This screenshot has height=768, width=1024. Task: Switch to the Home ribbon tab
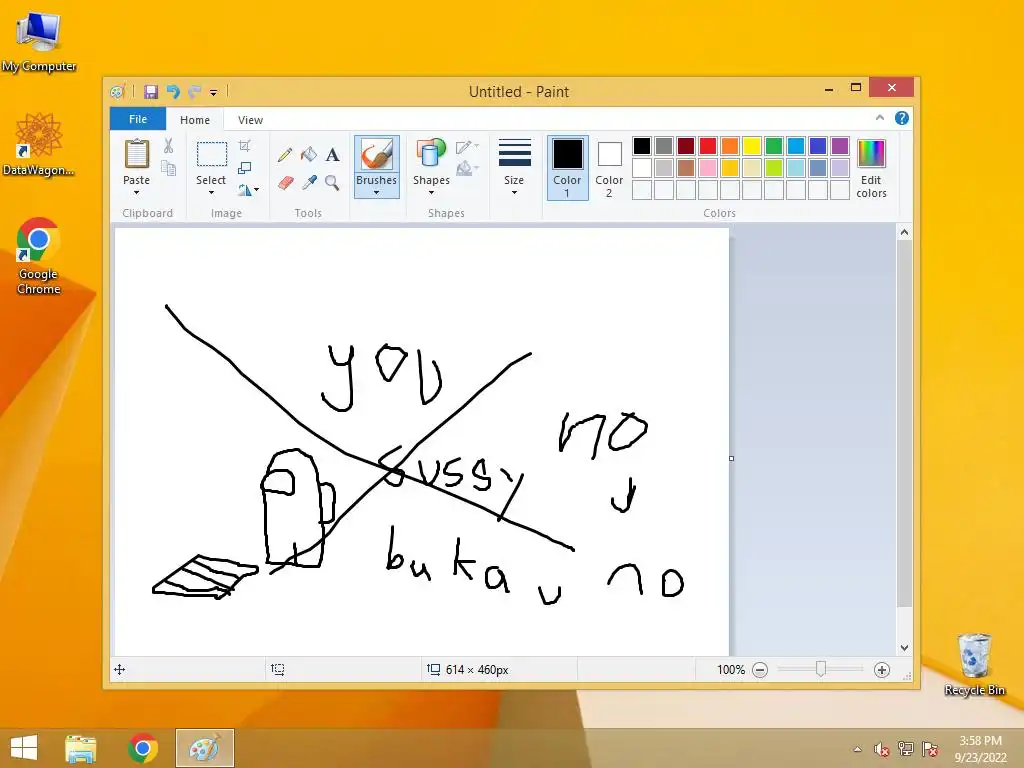coord(195,120)
